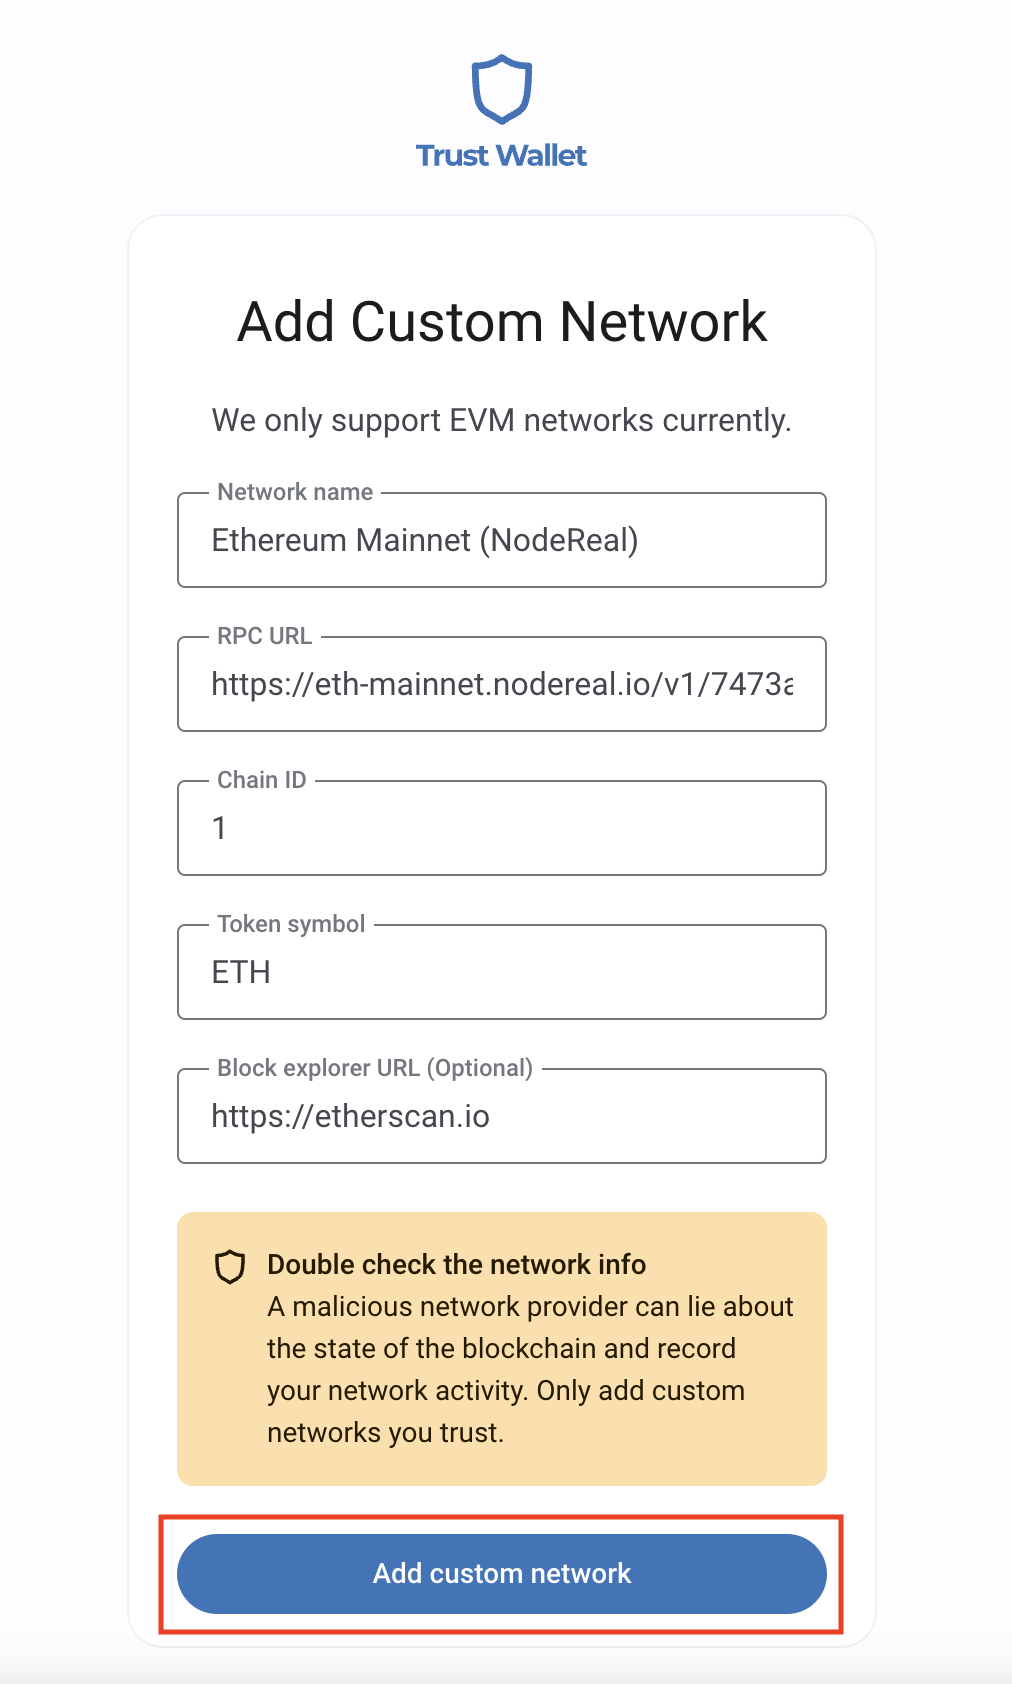Select the Chain ID input box
Viewport: 1012px width, 1684px height.
coord(501,829)
